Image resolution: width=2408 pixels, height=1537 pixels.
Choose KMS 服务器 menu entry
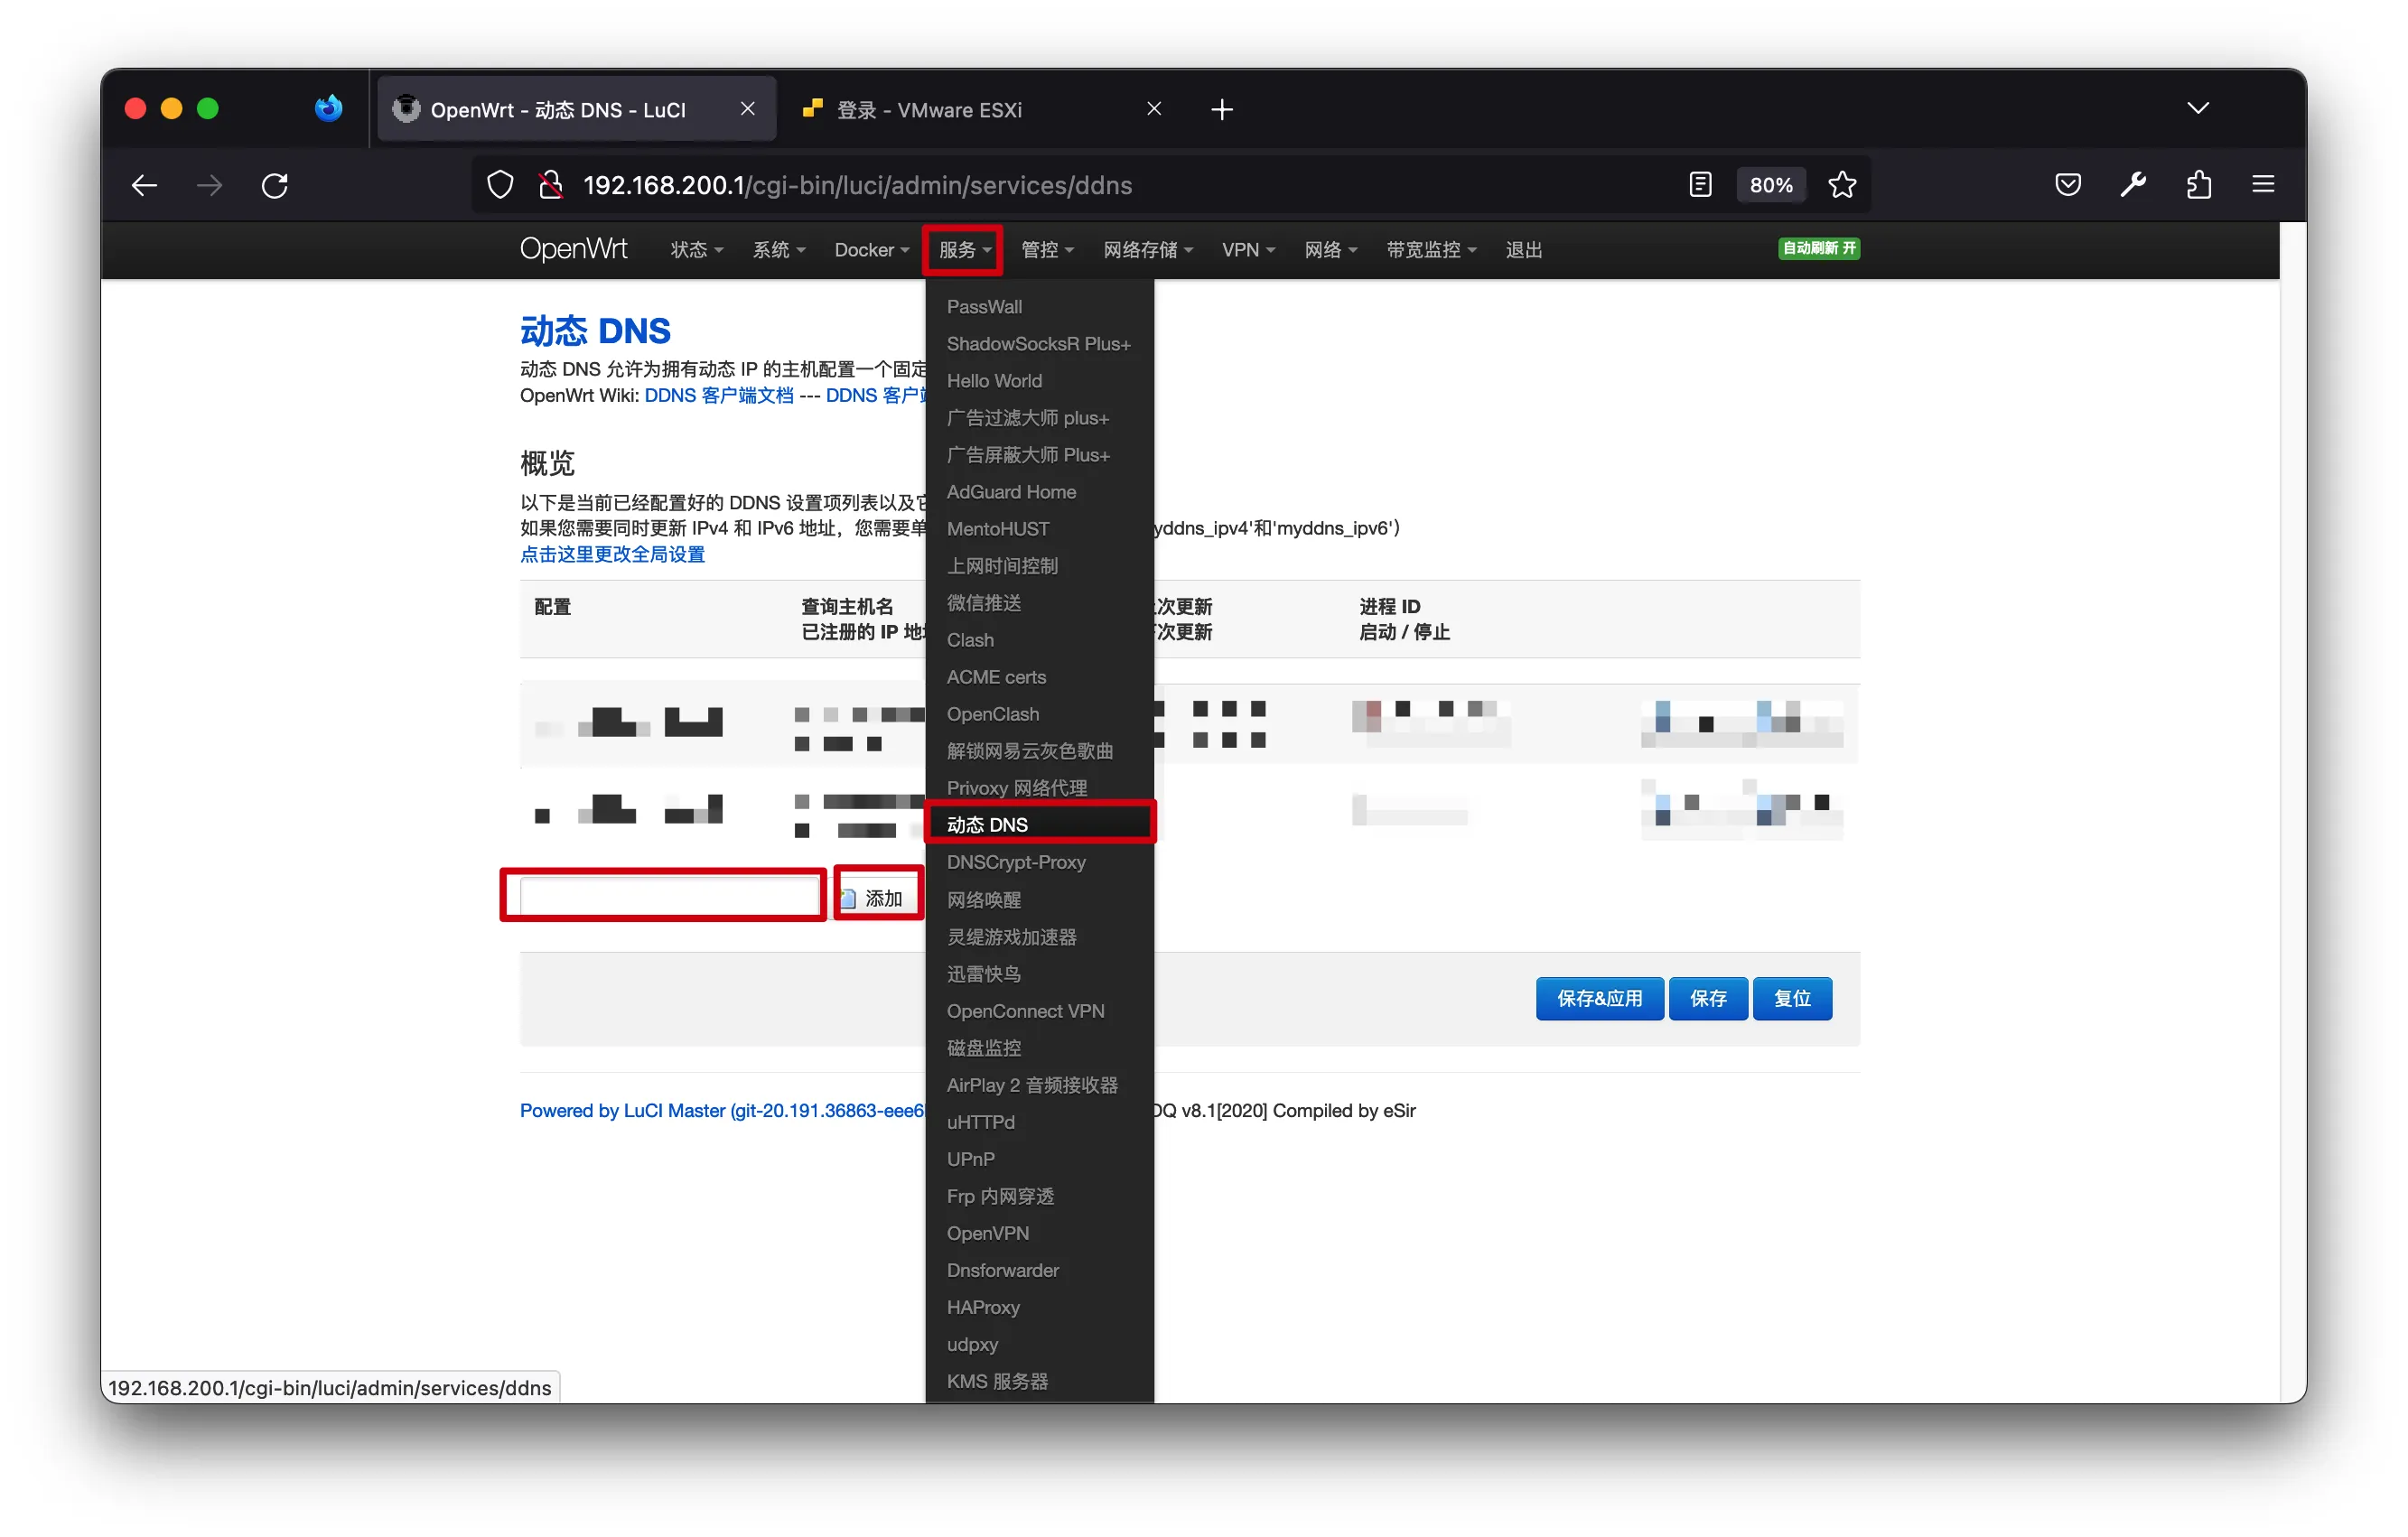click(1039, 1381)
